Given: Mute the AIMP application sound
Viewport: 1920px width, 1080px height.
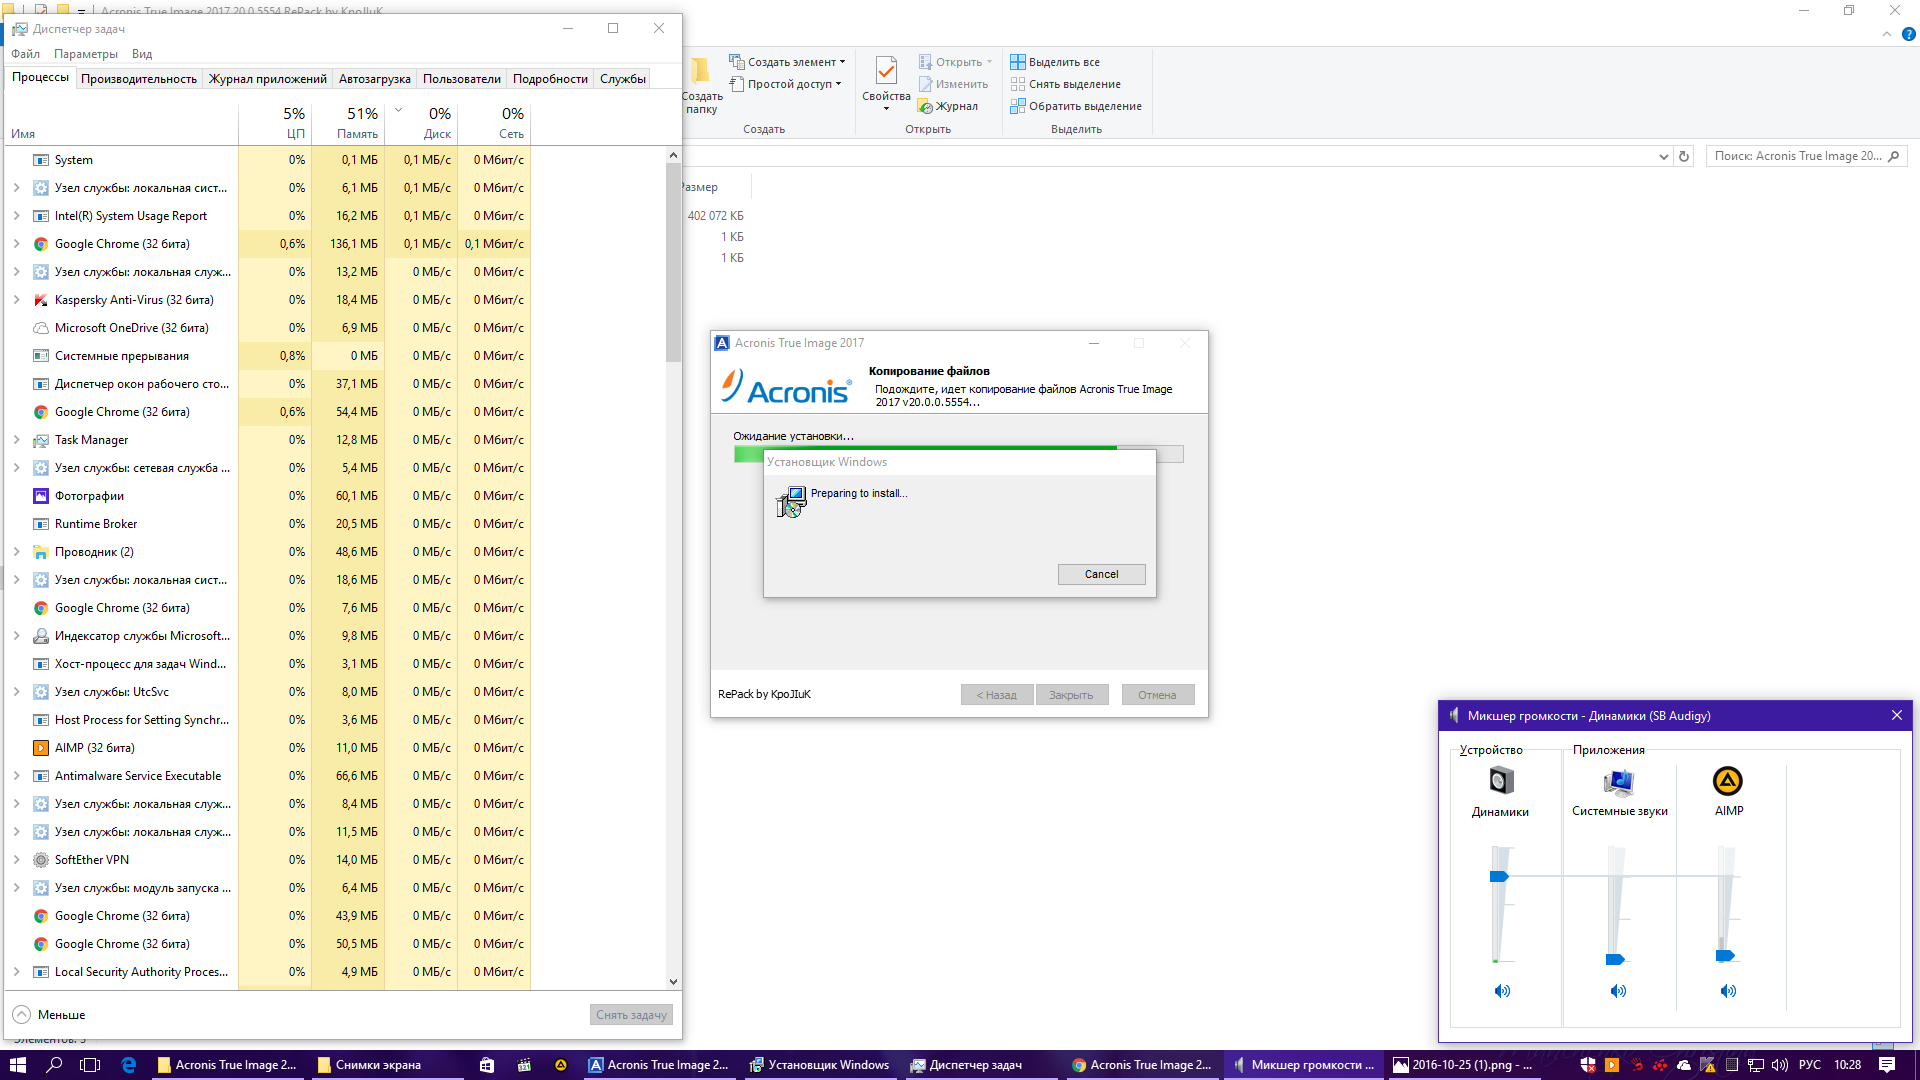Looking at the screenshot, I should tap(1727, 991).
